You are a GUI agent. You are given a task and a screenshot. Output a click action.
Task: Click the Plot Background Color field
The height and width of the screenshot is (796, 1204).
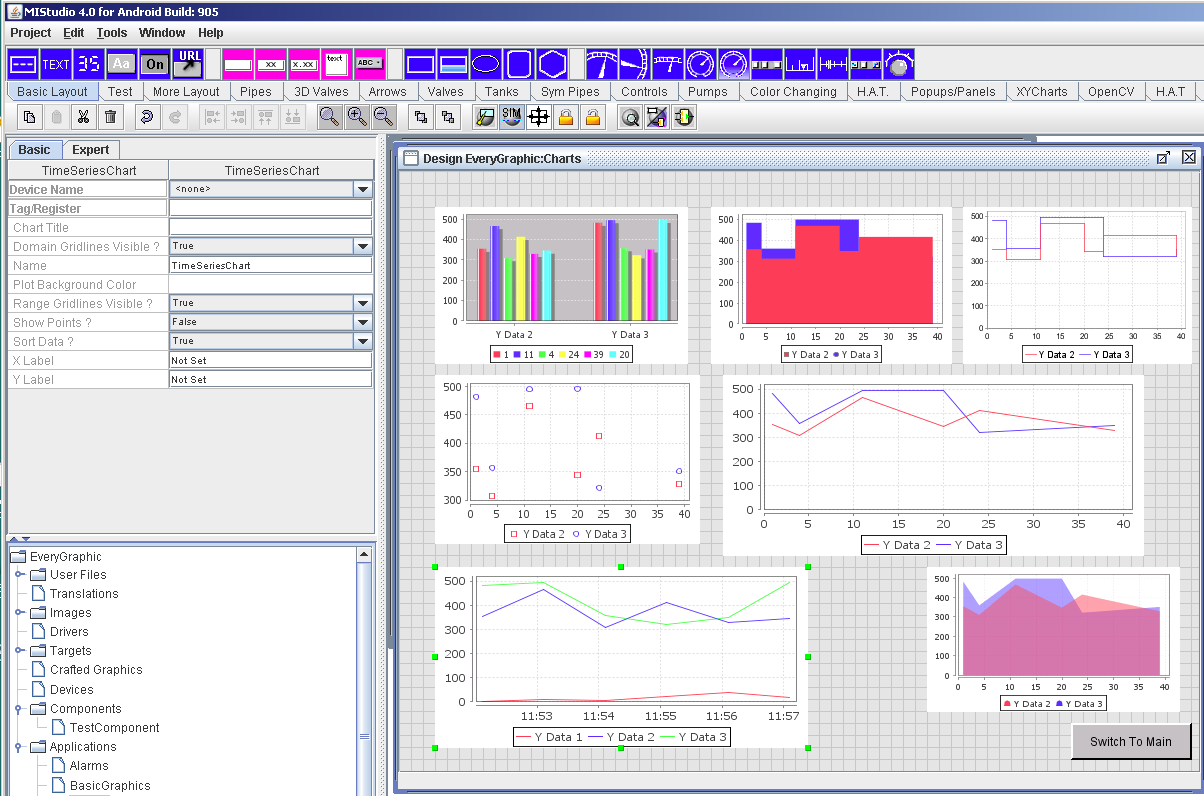270,284
